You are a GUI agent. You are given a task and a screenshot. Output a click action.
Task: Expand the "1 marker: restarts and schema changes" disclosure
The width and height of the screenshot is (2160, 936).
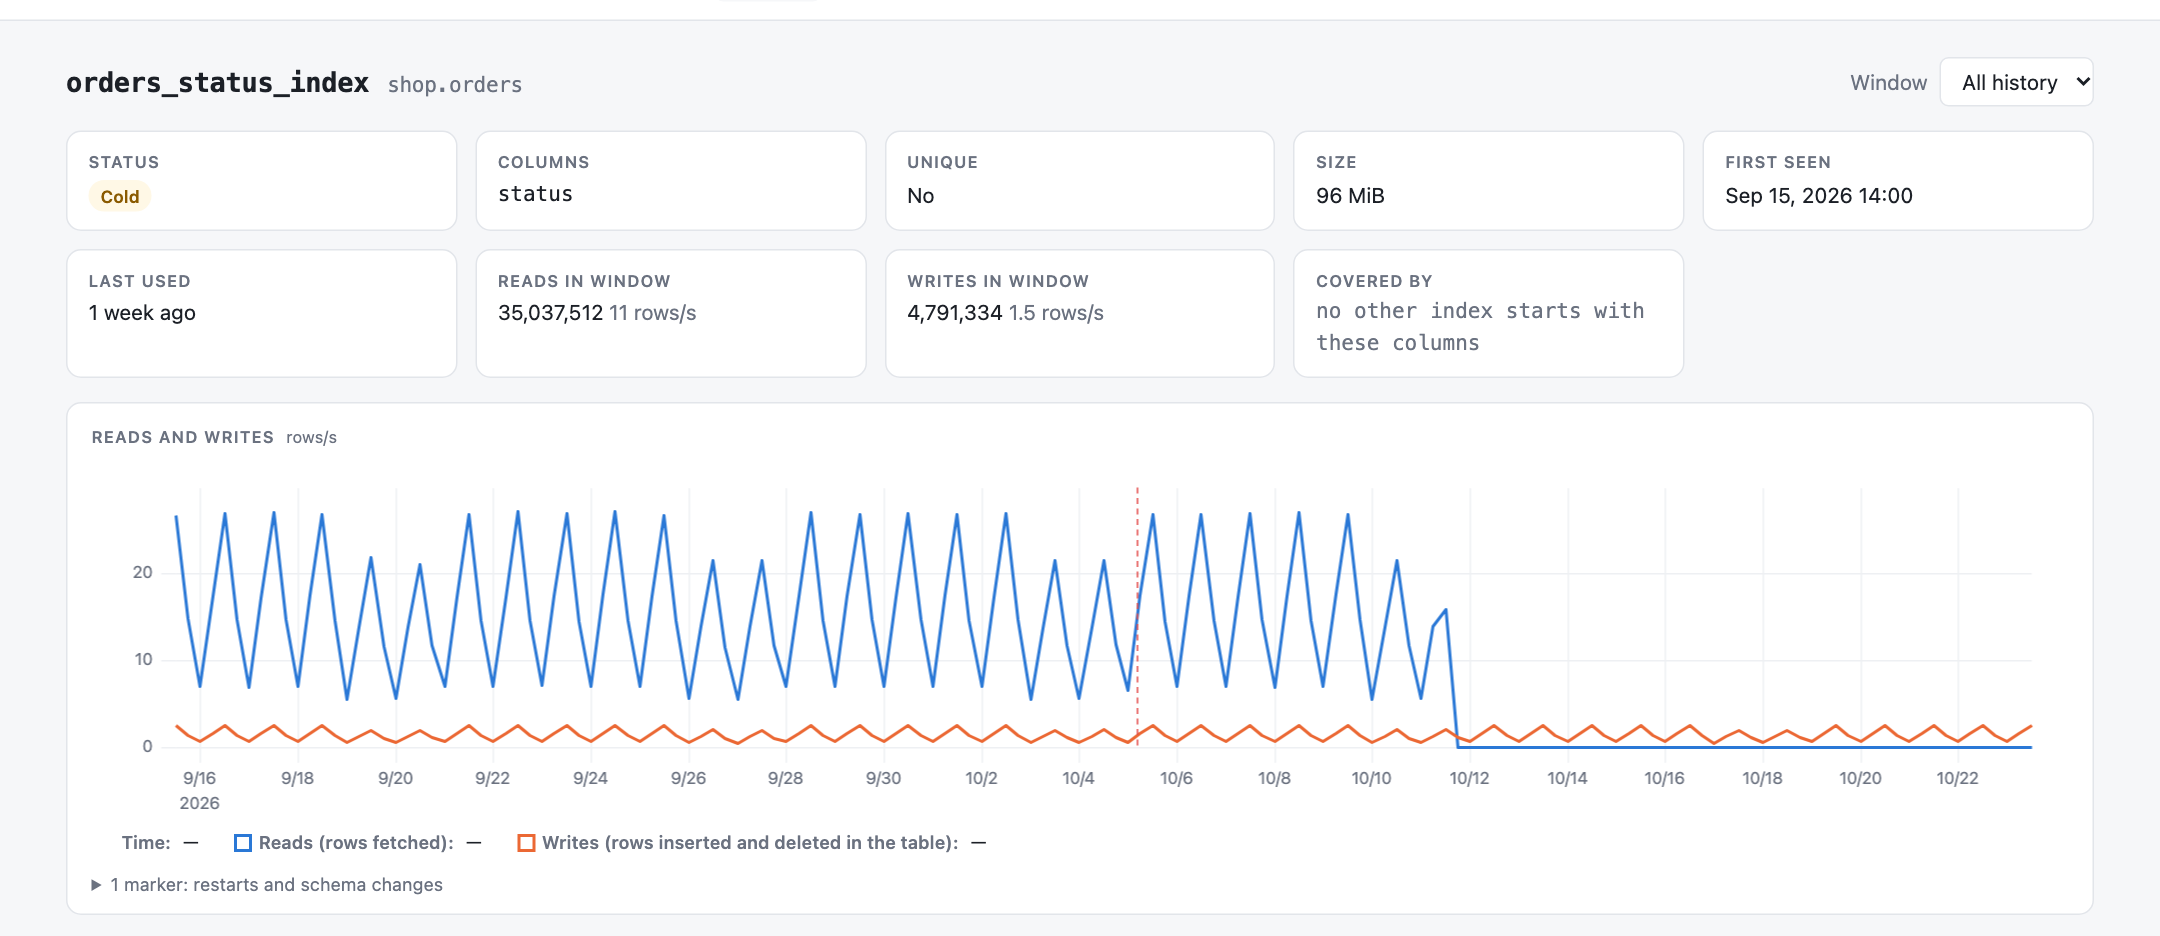point(267,885)
